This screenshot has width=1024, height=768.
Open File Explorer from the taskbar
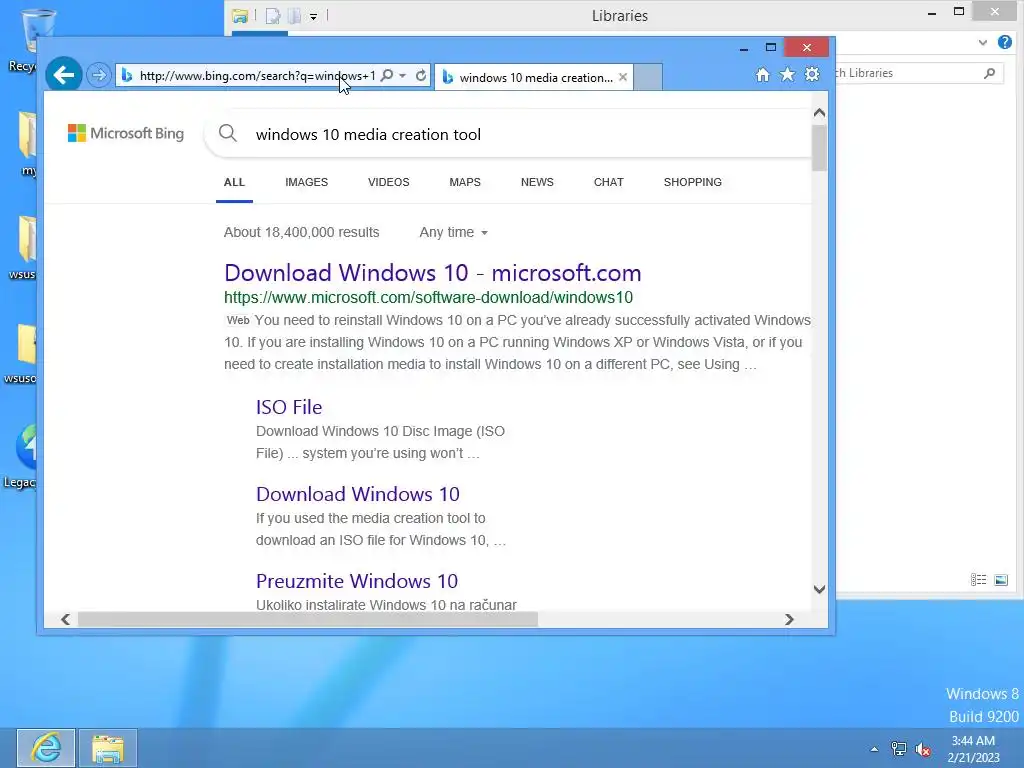(x=108, y=748)
